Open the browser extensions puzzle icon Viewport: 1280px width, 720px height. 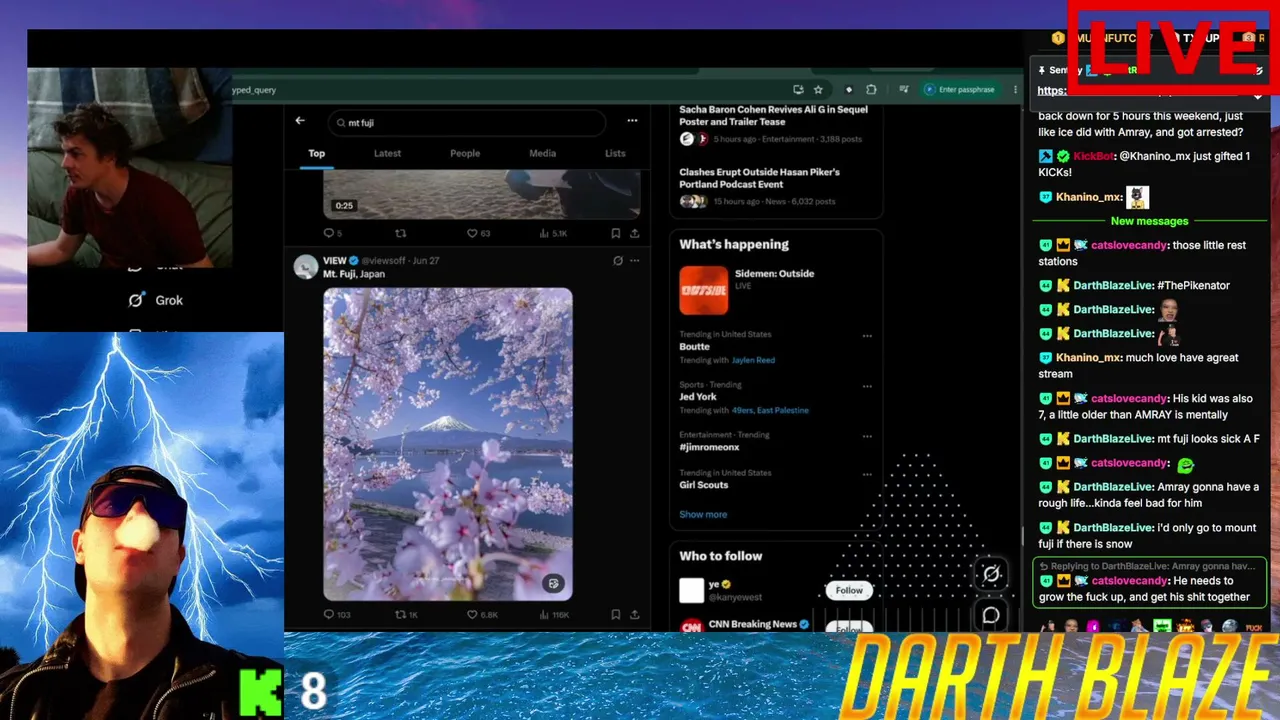tap(871, 89)
